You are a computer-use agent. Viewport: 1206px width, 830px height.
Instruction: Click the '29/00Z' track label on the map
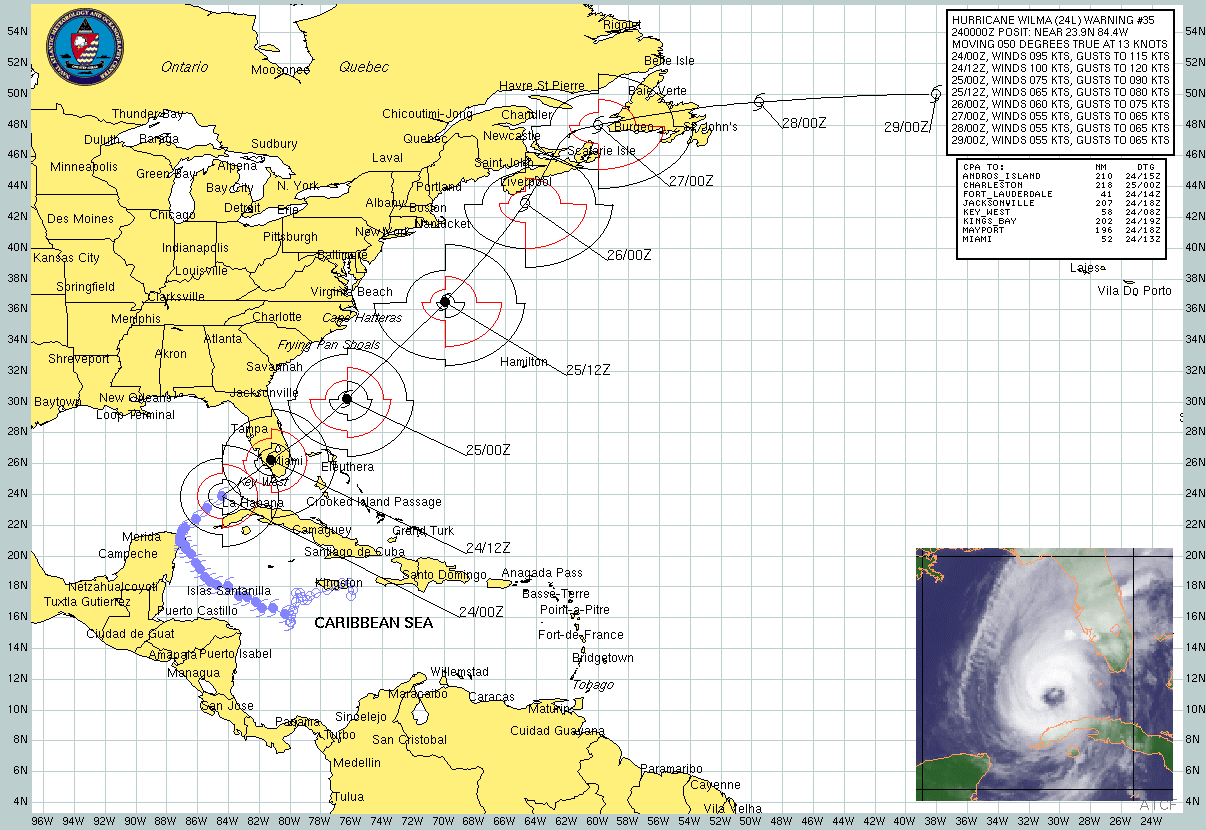coord(907,127)
